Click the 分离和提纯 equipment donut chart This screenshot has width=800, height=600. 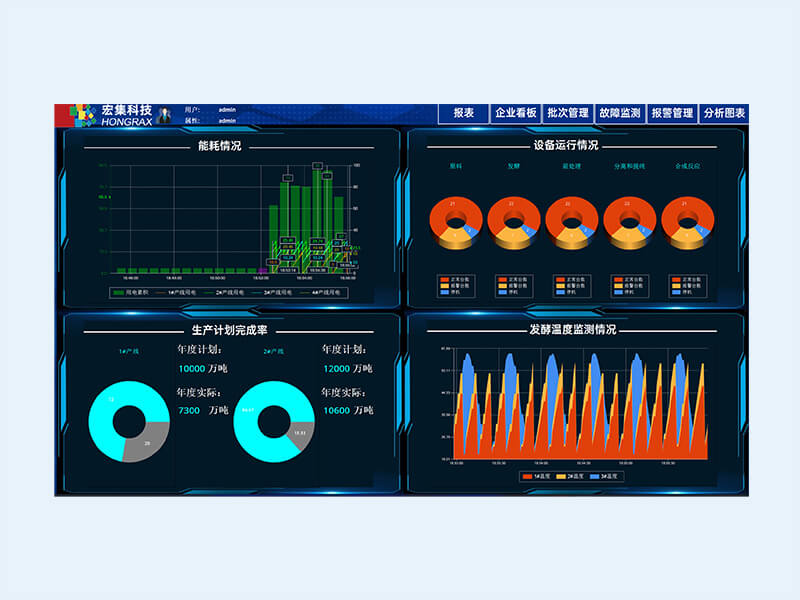click(630, 222)
